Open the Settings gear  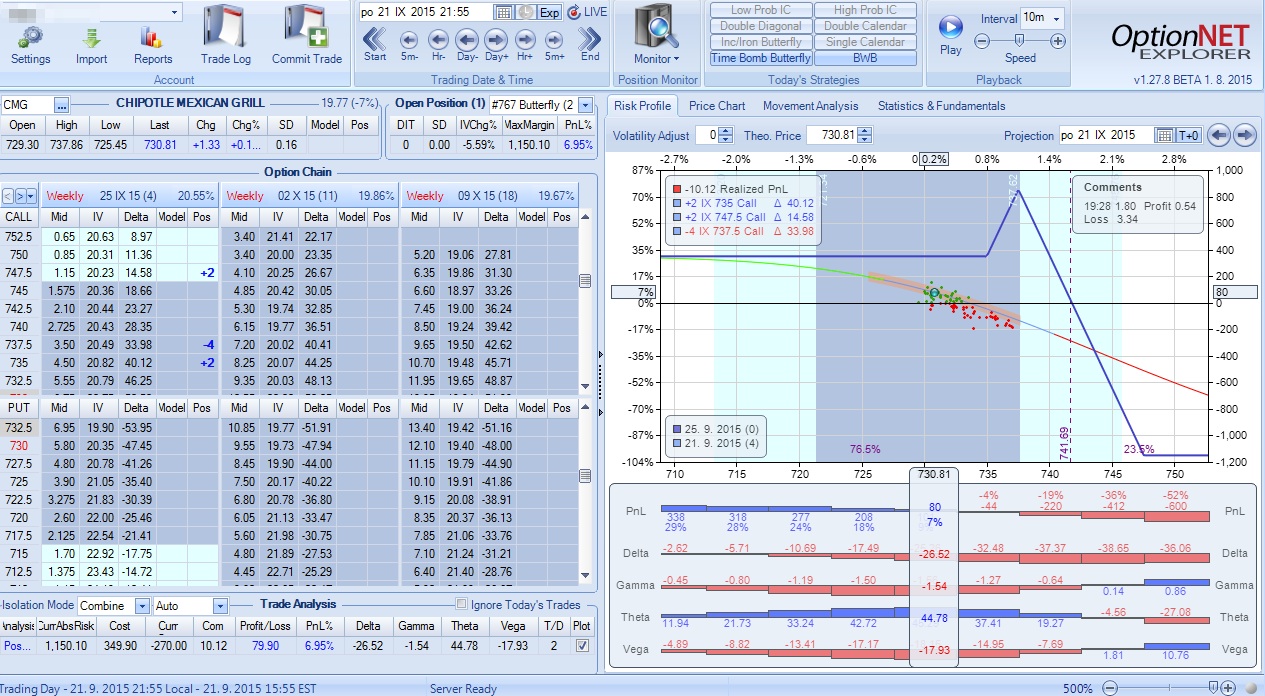tap(31, 45)
